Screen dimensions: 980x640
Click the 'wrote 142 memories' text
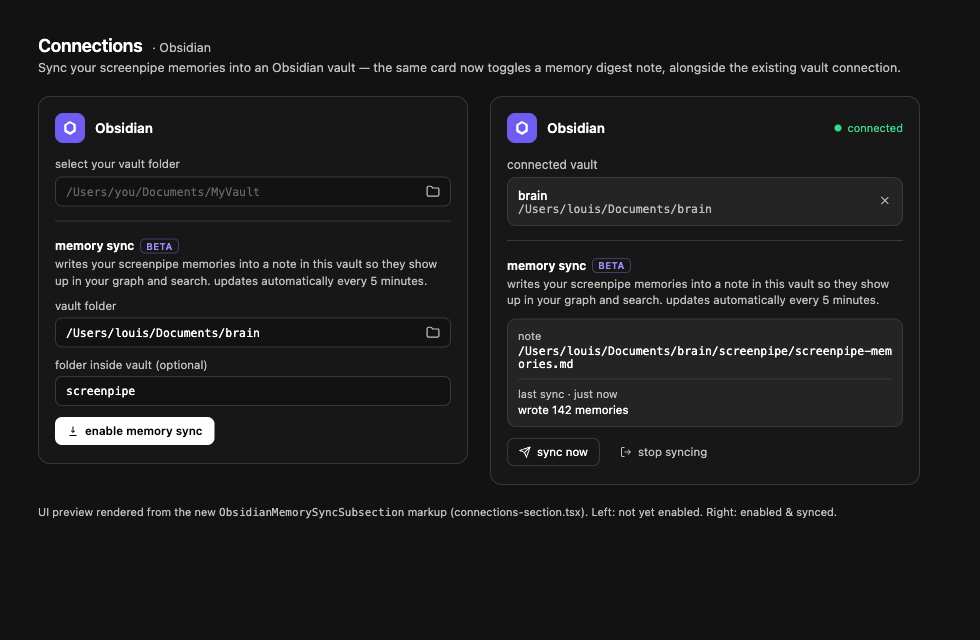tap(573, 410)
